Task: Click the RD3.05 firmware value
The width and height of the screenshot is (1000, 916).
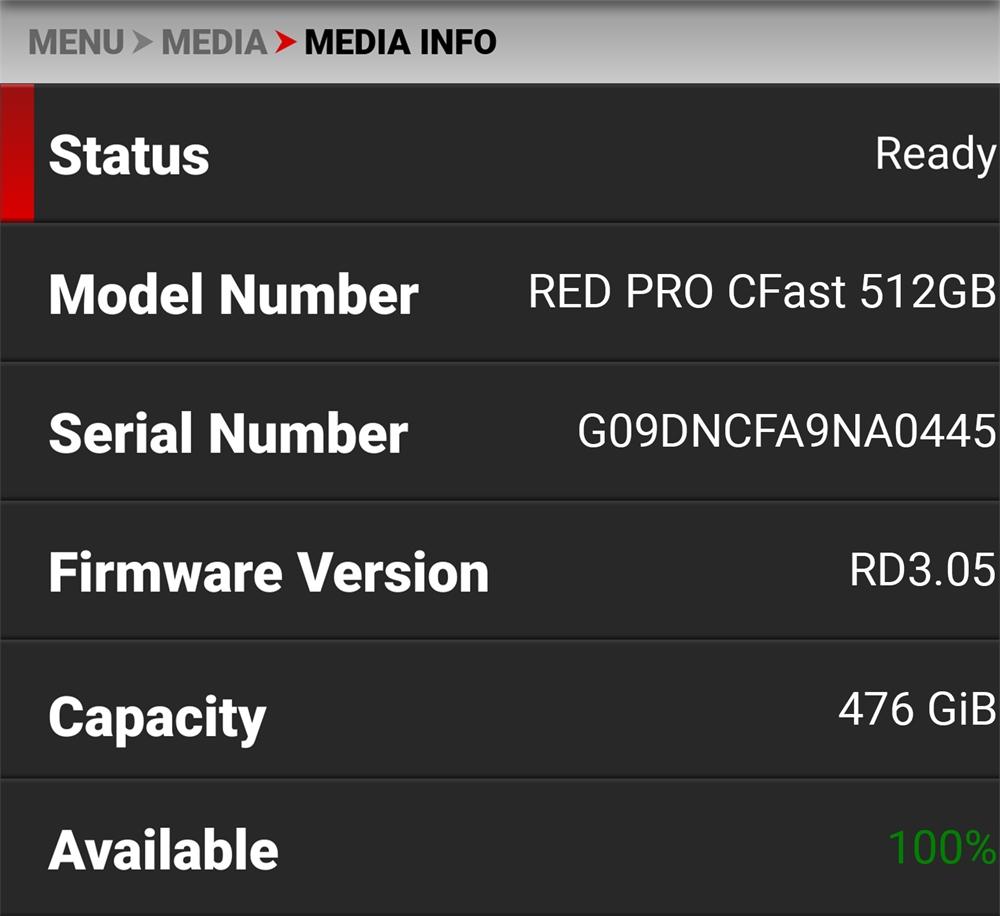Action: click(x=922, y=570)
